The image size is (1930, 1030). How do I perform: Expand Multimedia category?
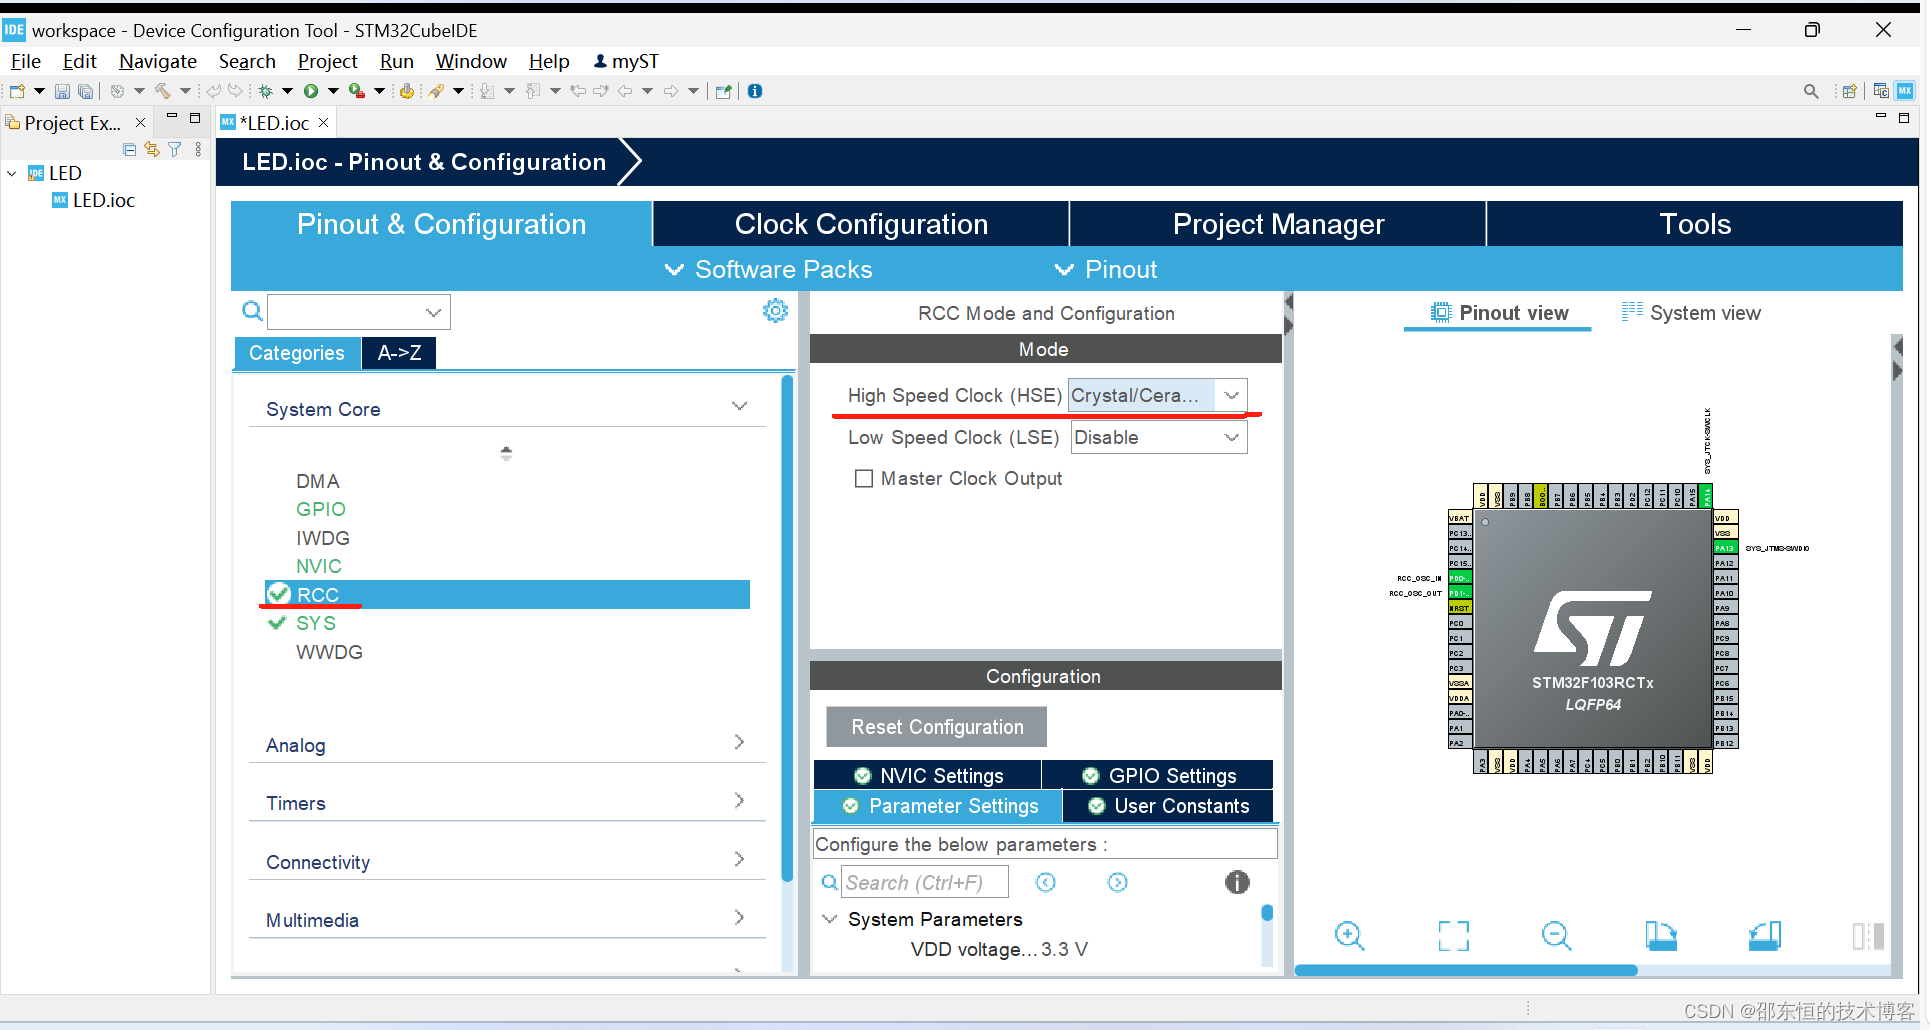pyautogui.click(x=739, y=917)
